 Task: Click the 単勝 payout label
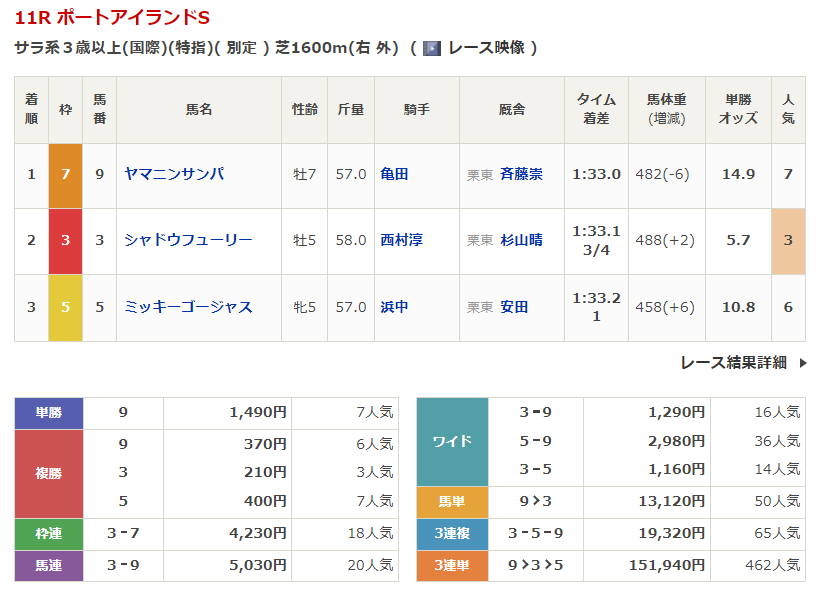pyautogui.click(x=48, y=412)
